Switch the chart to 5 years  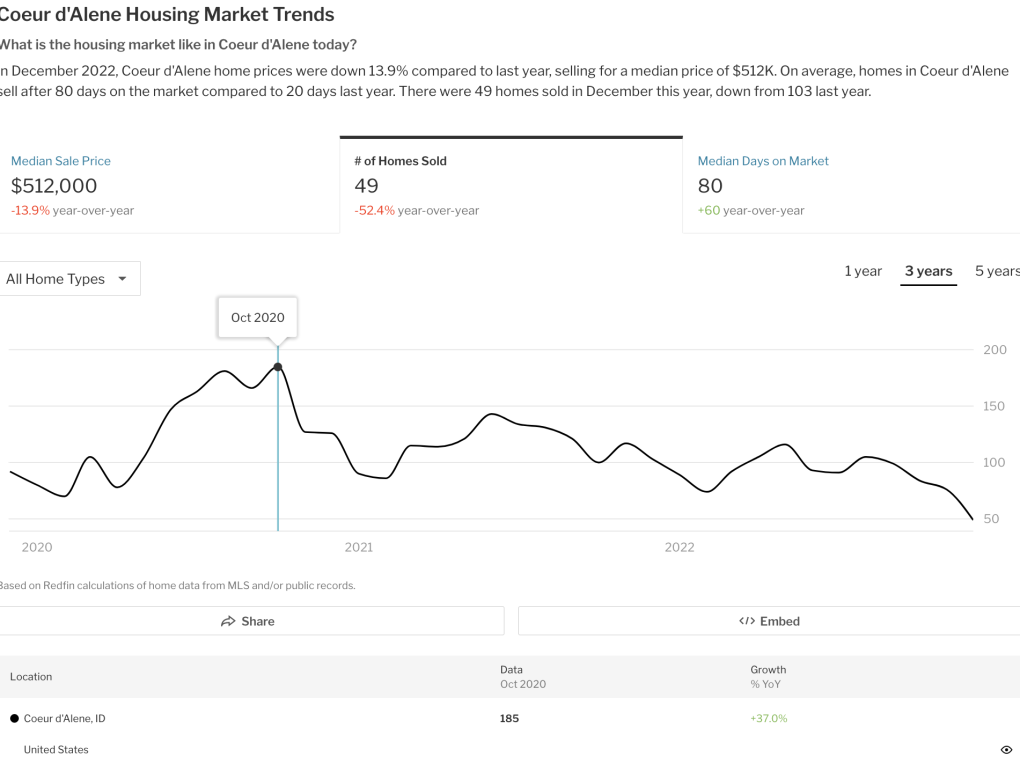997,271
